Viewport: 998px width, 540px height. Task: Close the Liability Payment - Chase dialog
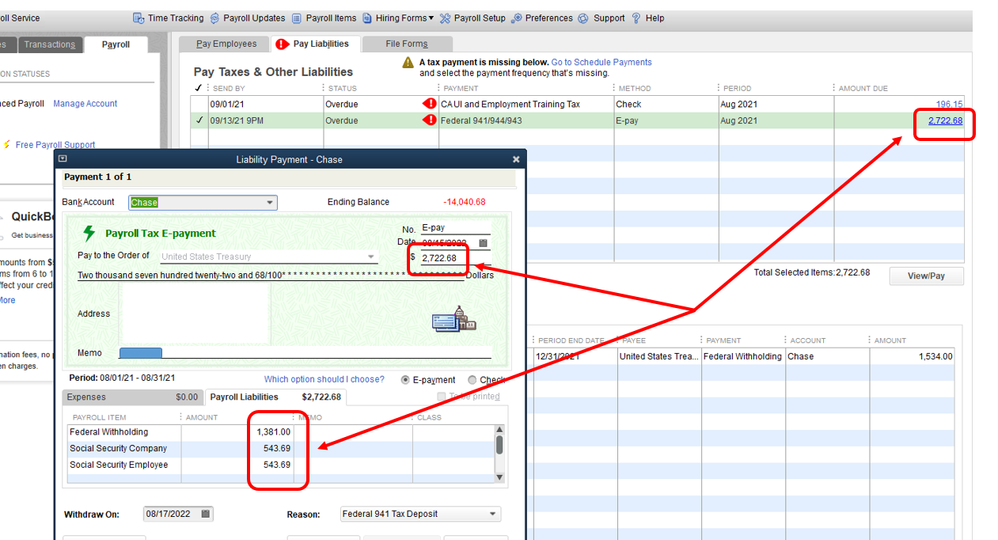click(x=516, y=159)
